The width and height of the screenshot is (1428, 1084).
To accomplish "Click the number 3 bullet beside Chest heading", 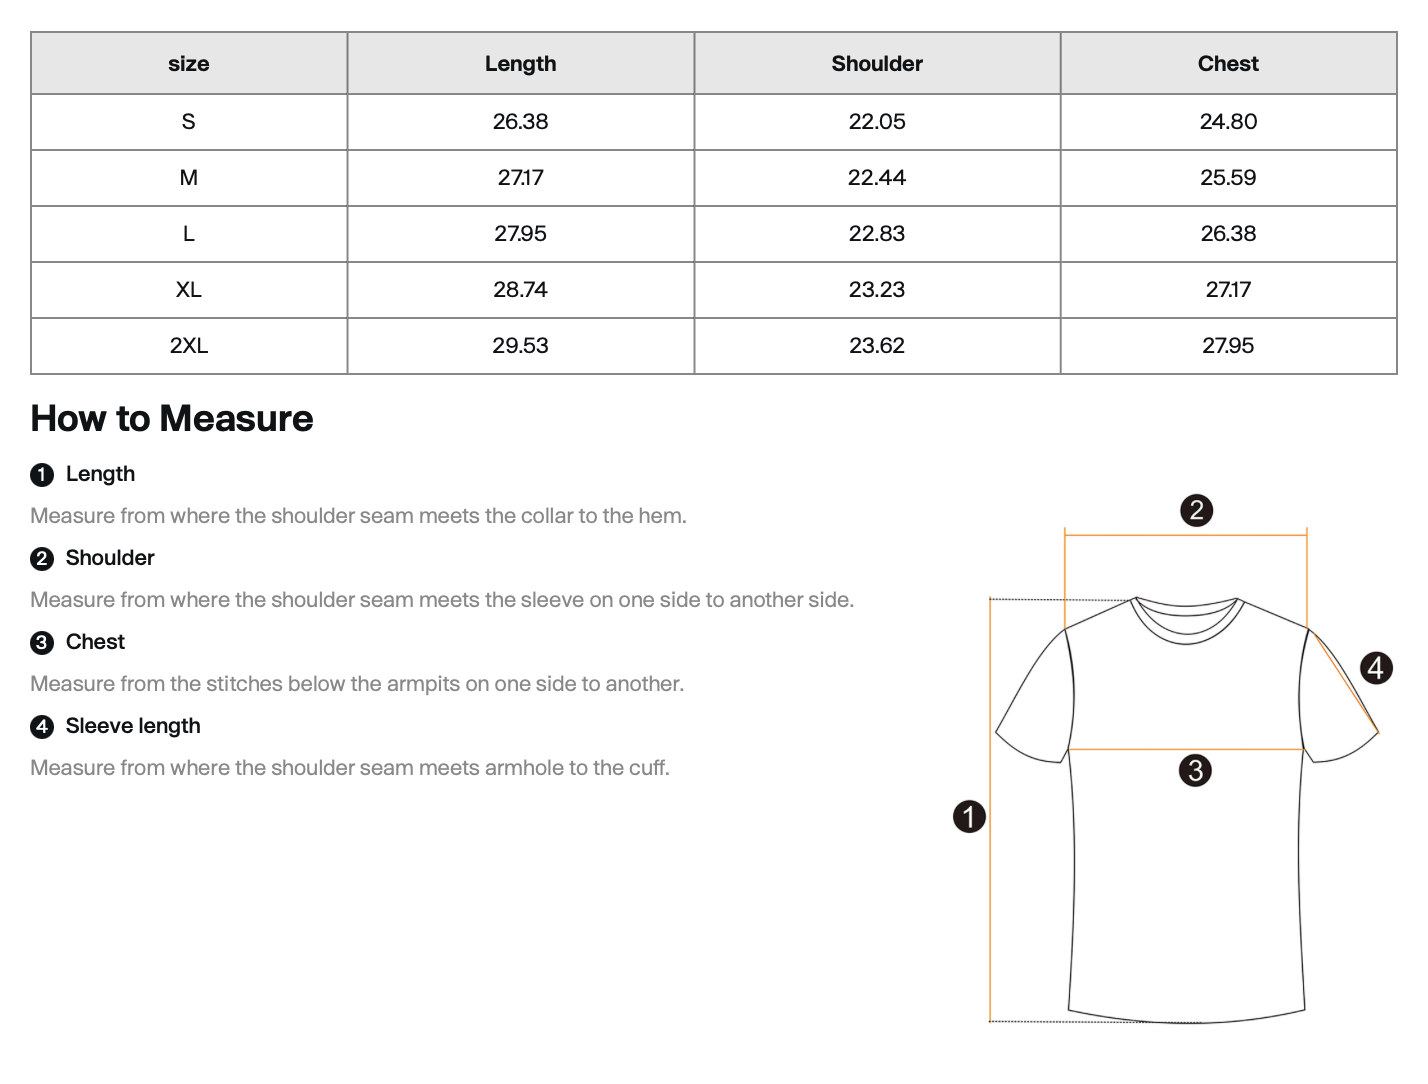I will (x=42, y=643).
